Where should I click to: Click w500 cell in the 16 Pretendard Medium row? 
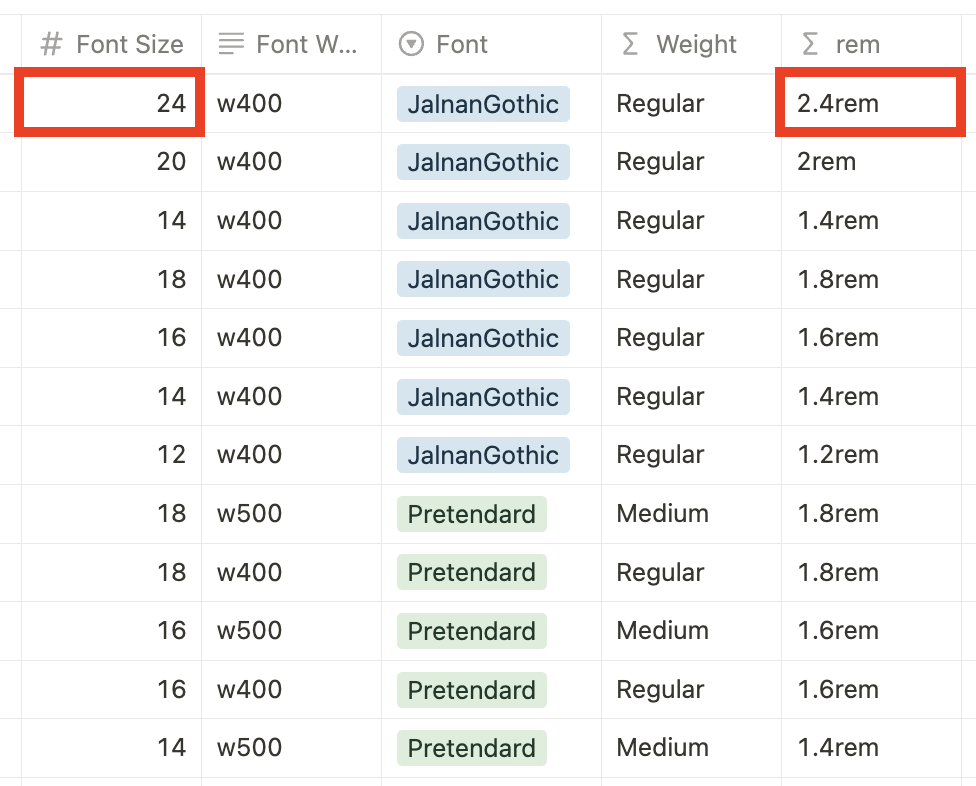pyautogui.click(x=291, y=631)
